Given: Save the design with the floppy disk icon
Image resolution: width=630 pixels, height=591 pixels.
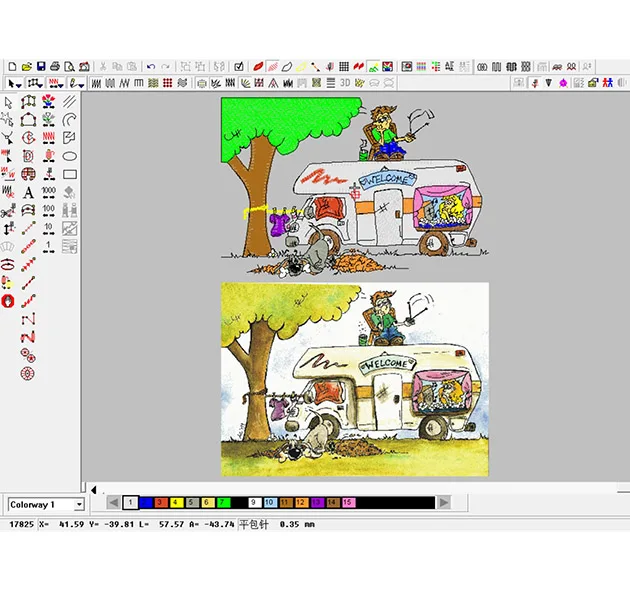Looking at the screenshot, I should 40,66.
